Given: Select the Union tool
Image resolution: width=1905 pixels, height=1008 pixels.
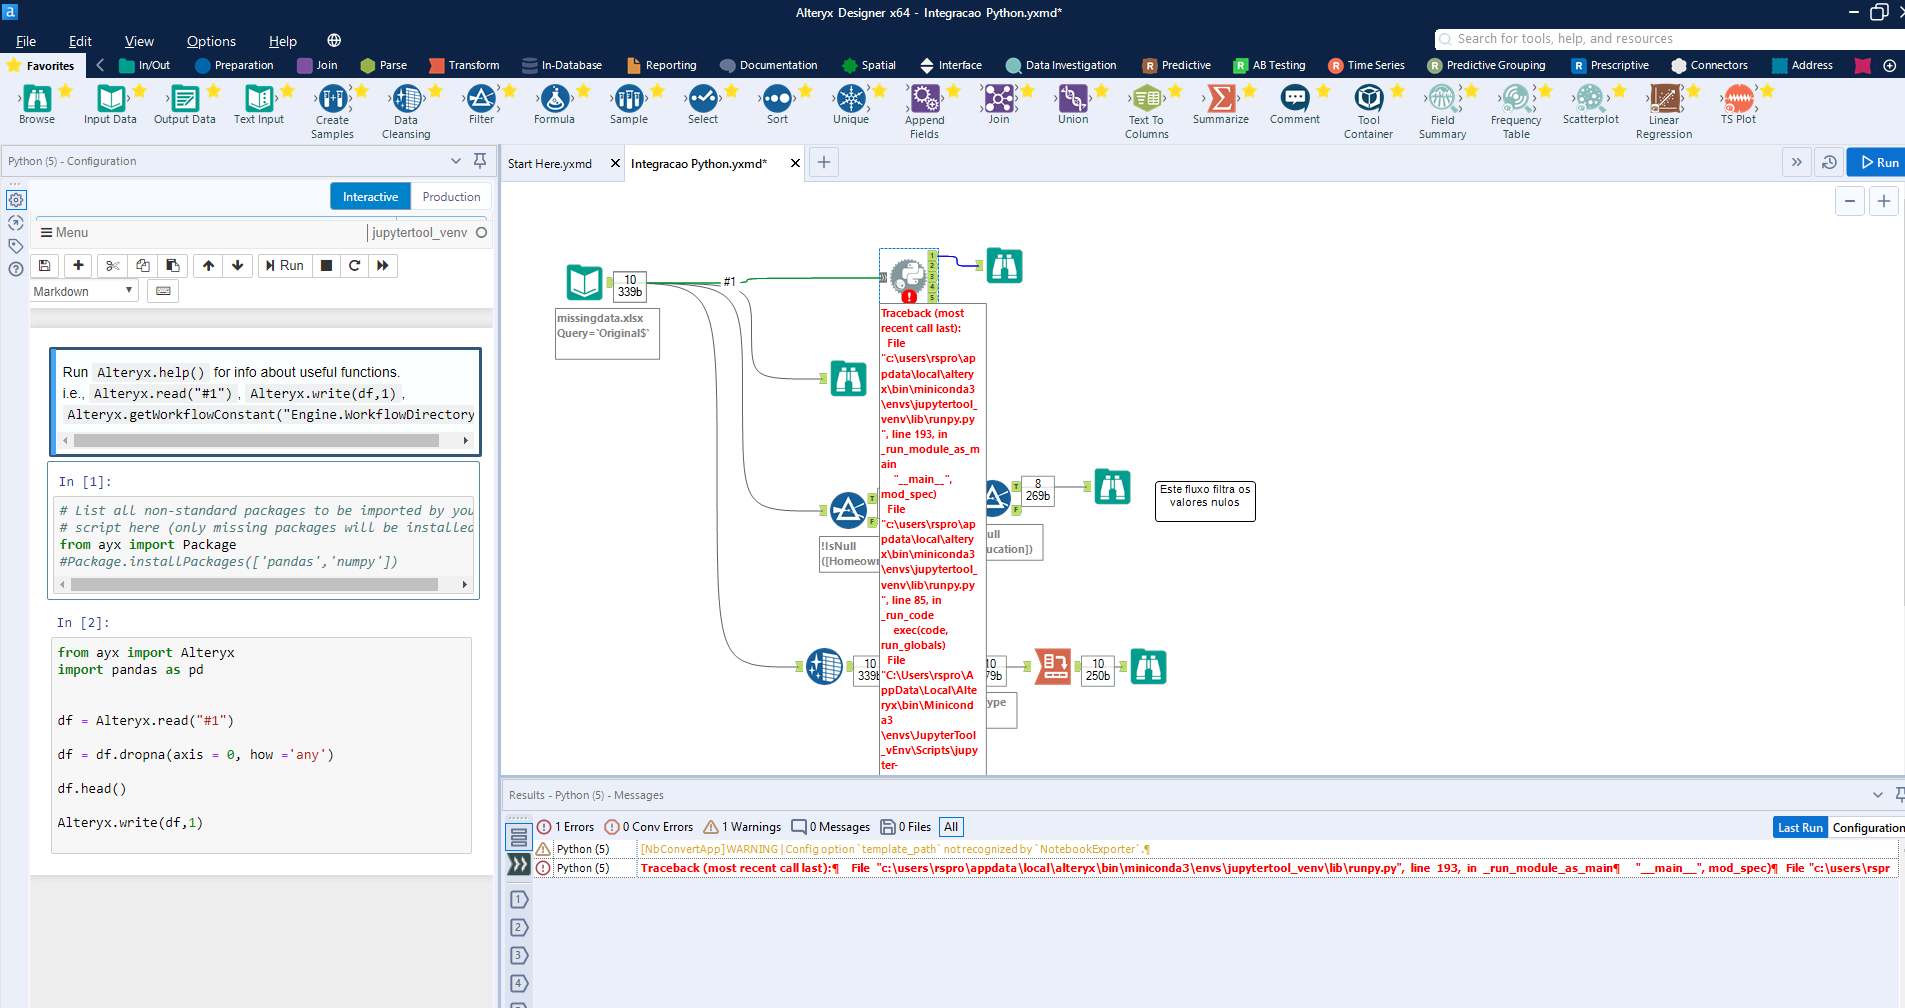Looking at the screenshot, I should tap(1071, 103).
